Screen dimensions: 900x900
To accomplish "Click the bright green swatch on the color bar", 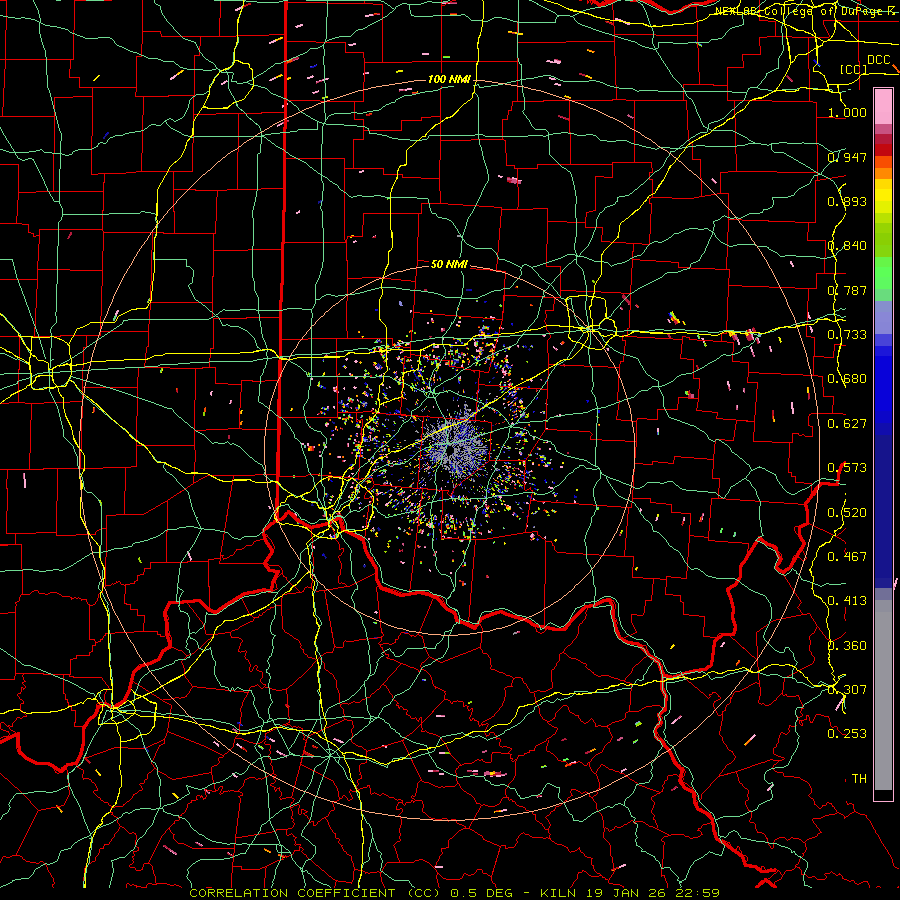I will pyautogui.click(x=883, y=273).
